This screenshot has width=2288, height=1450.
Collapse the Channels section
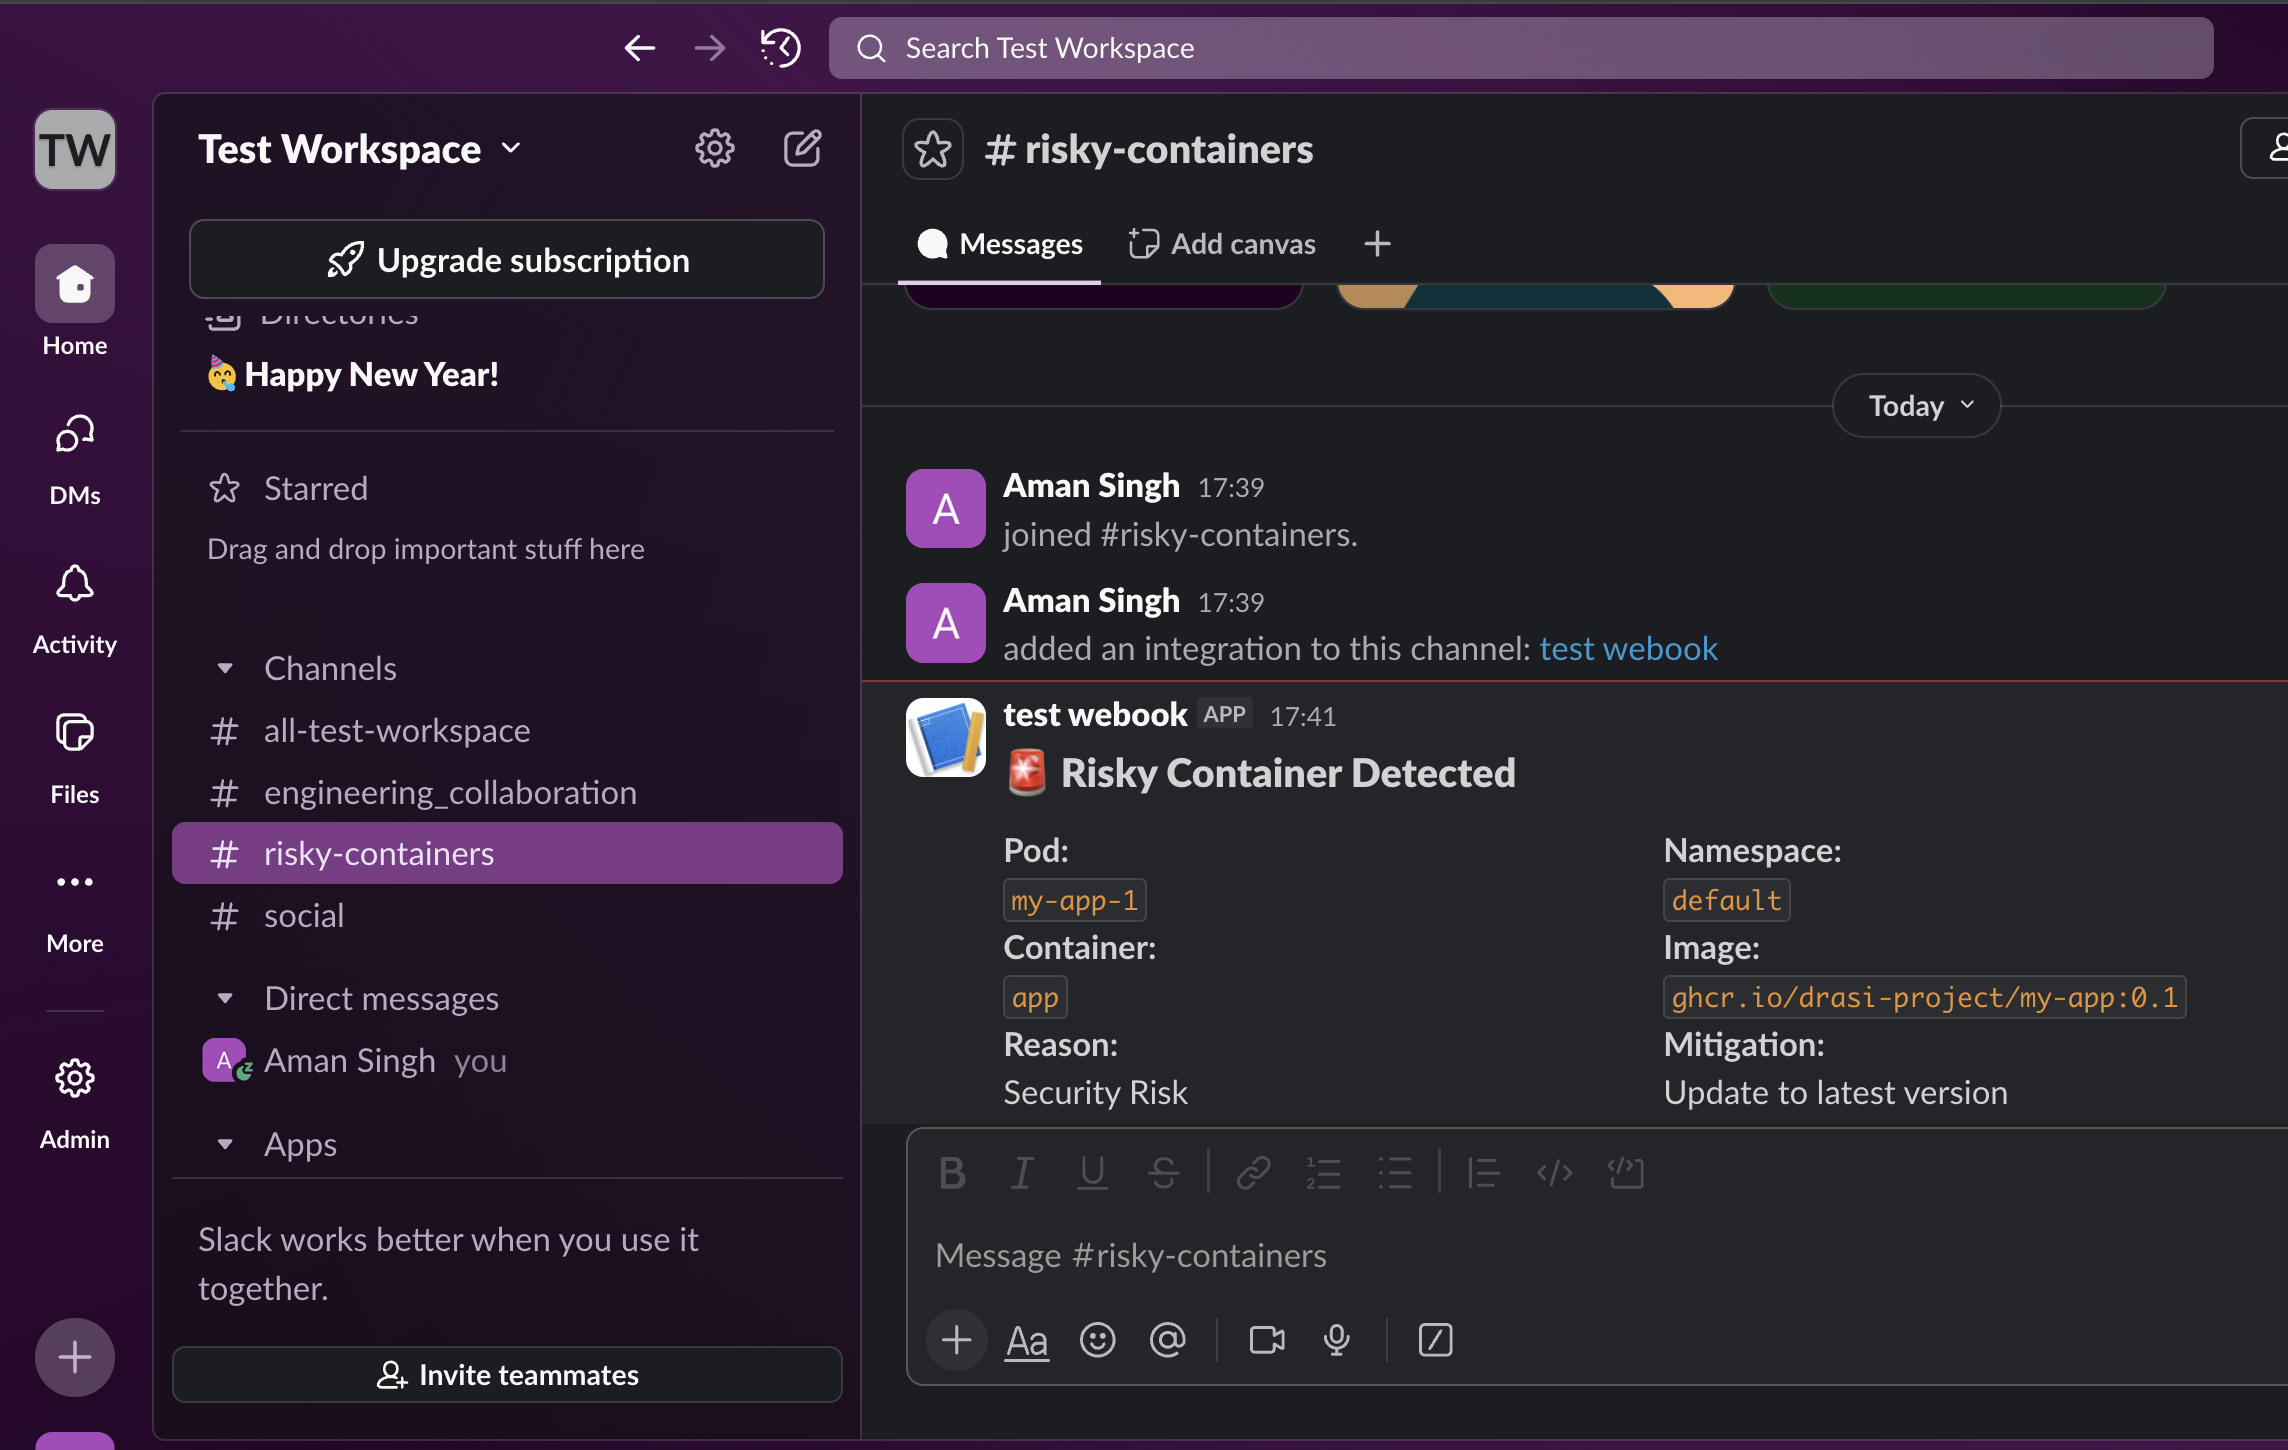pos(226,668)
